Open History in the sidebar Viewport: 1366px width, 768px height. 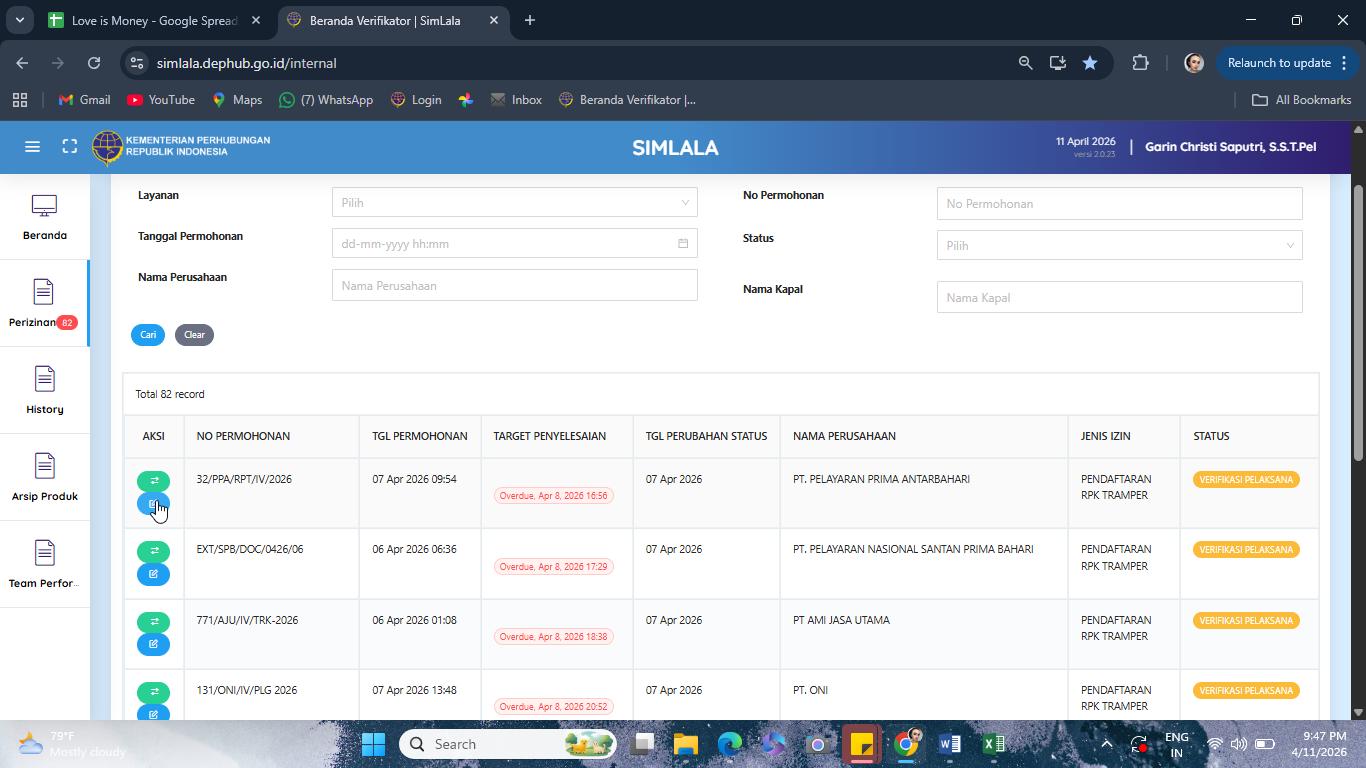click(44, 390)
